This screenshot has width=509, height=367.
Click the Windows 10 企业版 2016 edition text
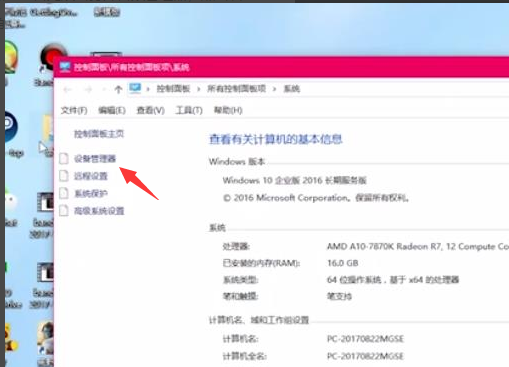pos(295,181)
